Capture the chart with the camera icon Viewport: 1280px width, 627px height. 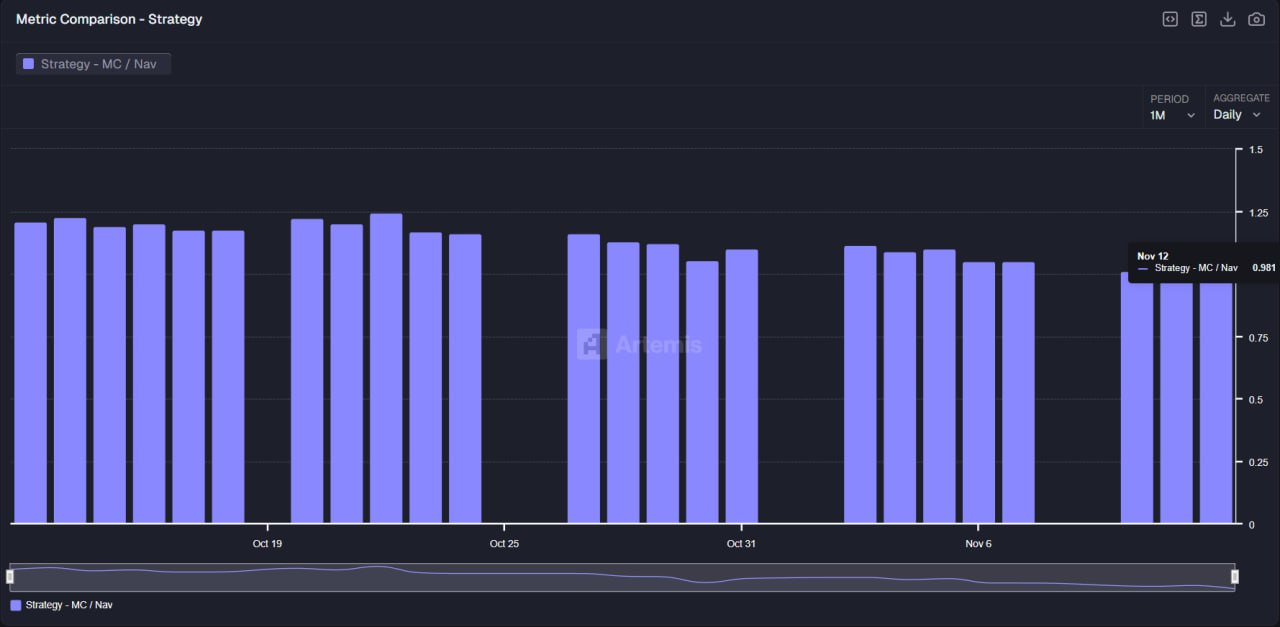(1256, 19)
